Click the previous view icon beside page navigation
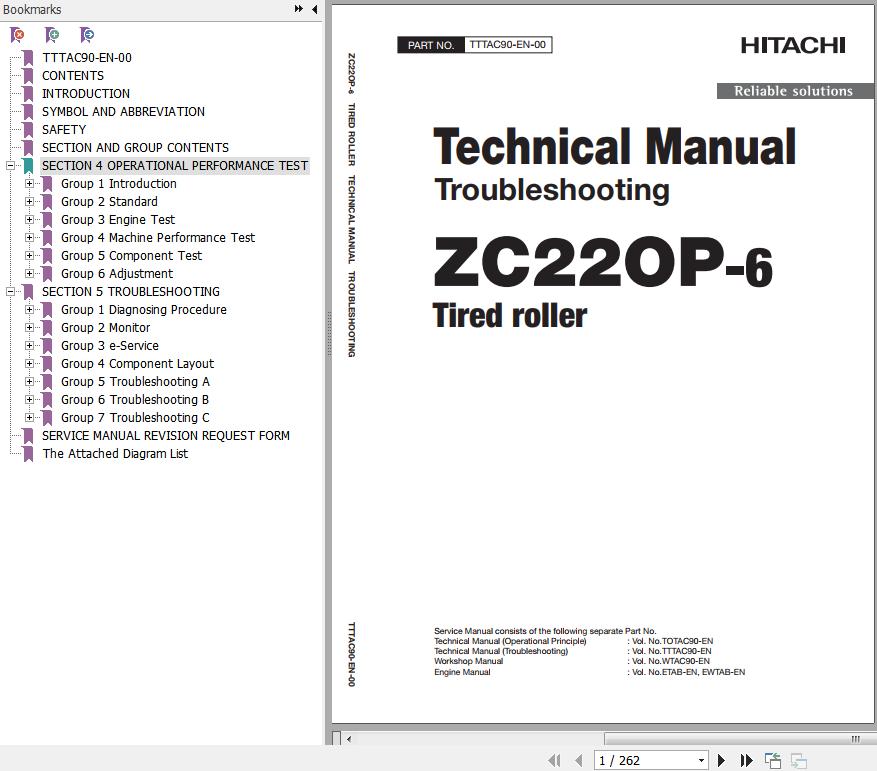Viewport: 877px width, 771px height. pos(773,760)
